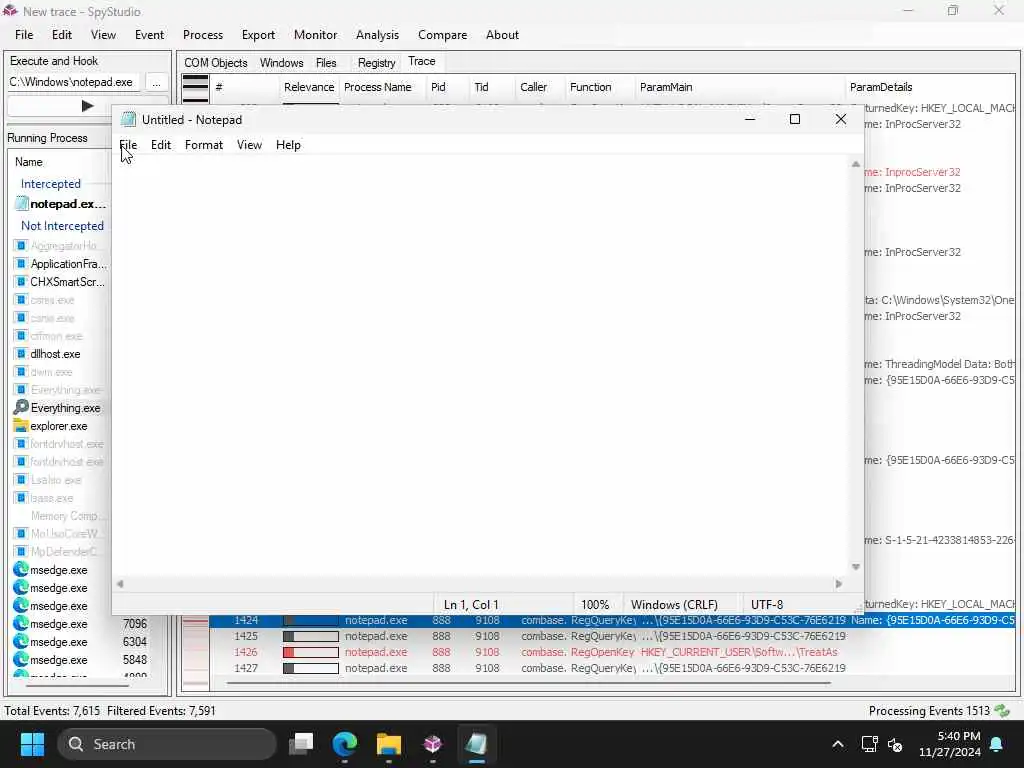Click Notepad's vertical scrollbar down arrow
Screen dimensions: 1024x768
click(856, 567)
